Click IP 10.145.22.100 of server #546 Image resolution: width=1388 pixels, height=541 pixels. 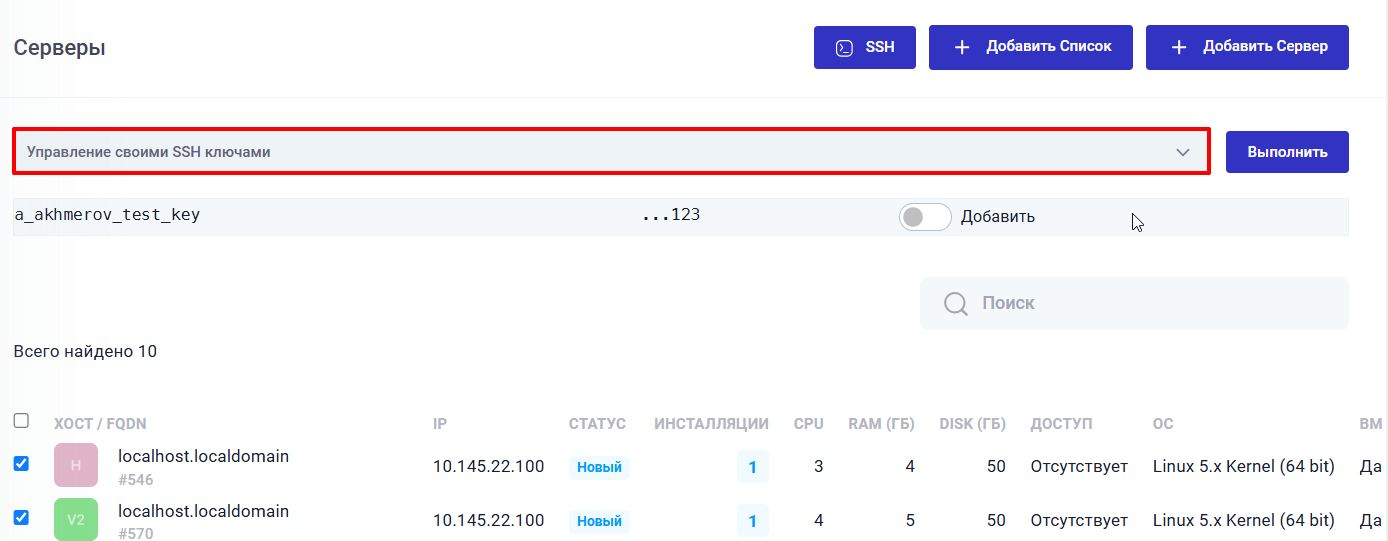pyautogui.click(x=489, y=466)
